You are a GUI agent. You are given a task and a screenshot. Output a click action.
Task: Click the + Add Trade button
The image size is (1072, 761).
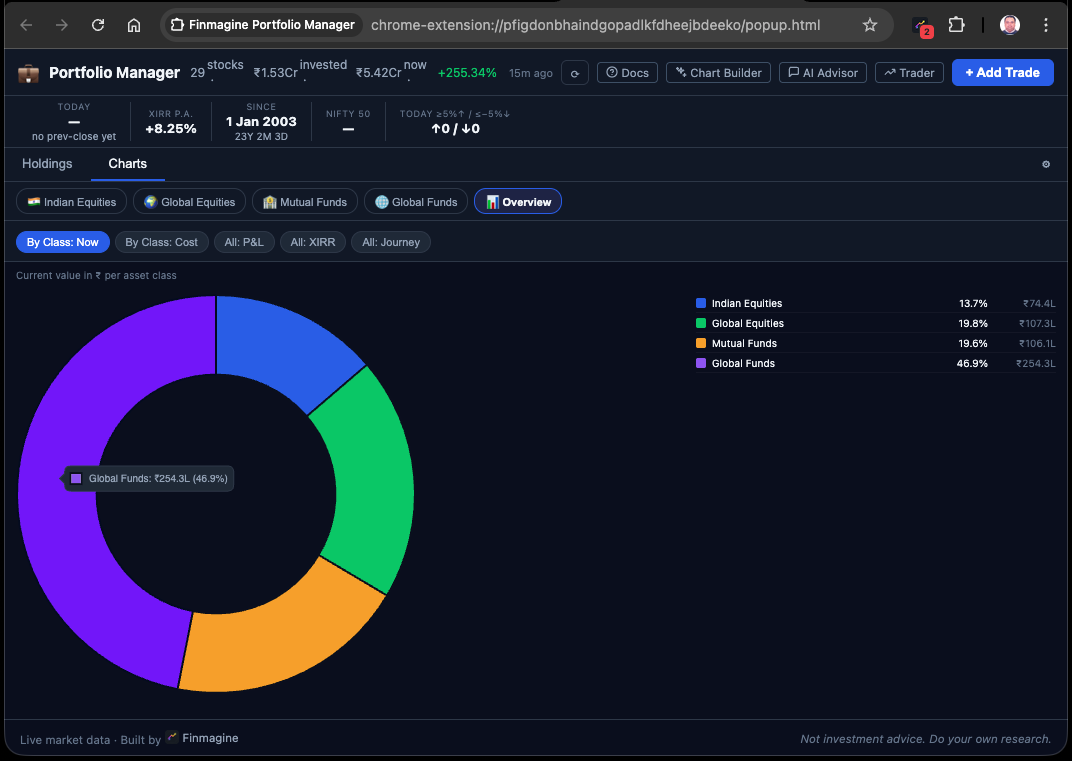[x=1002, y=72]
